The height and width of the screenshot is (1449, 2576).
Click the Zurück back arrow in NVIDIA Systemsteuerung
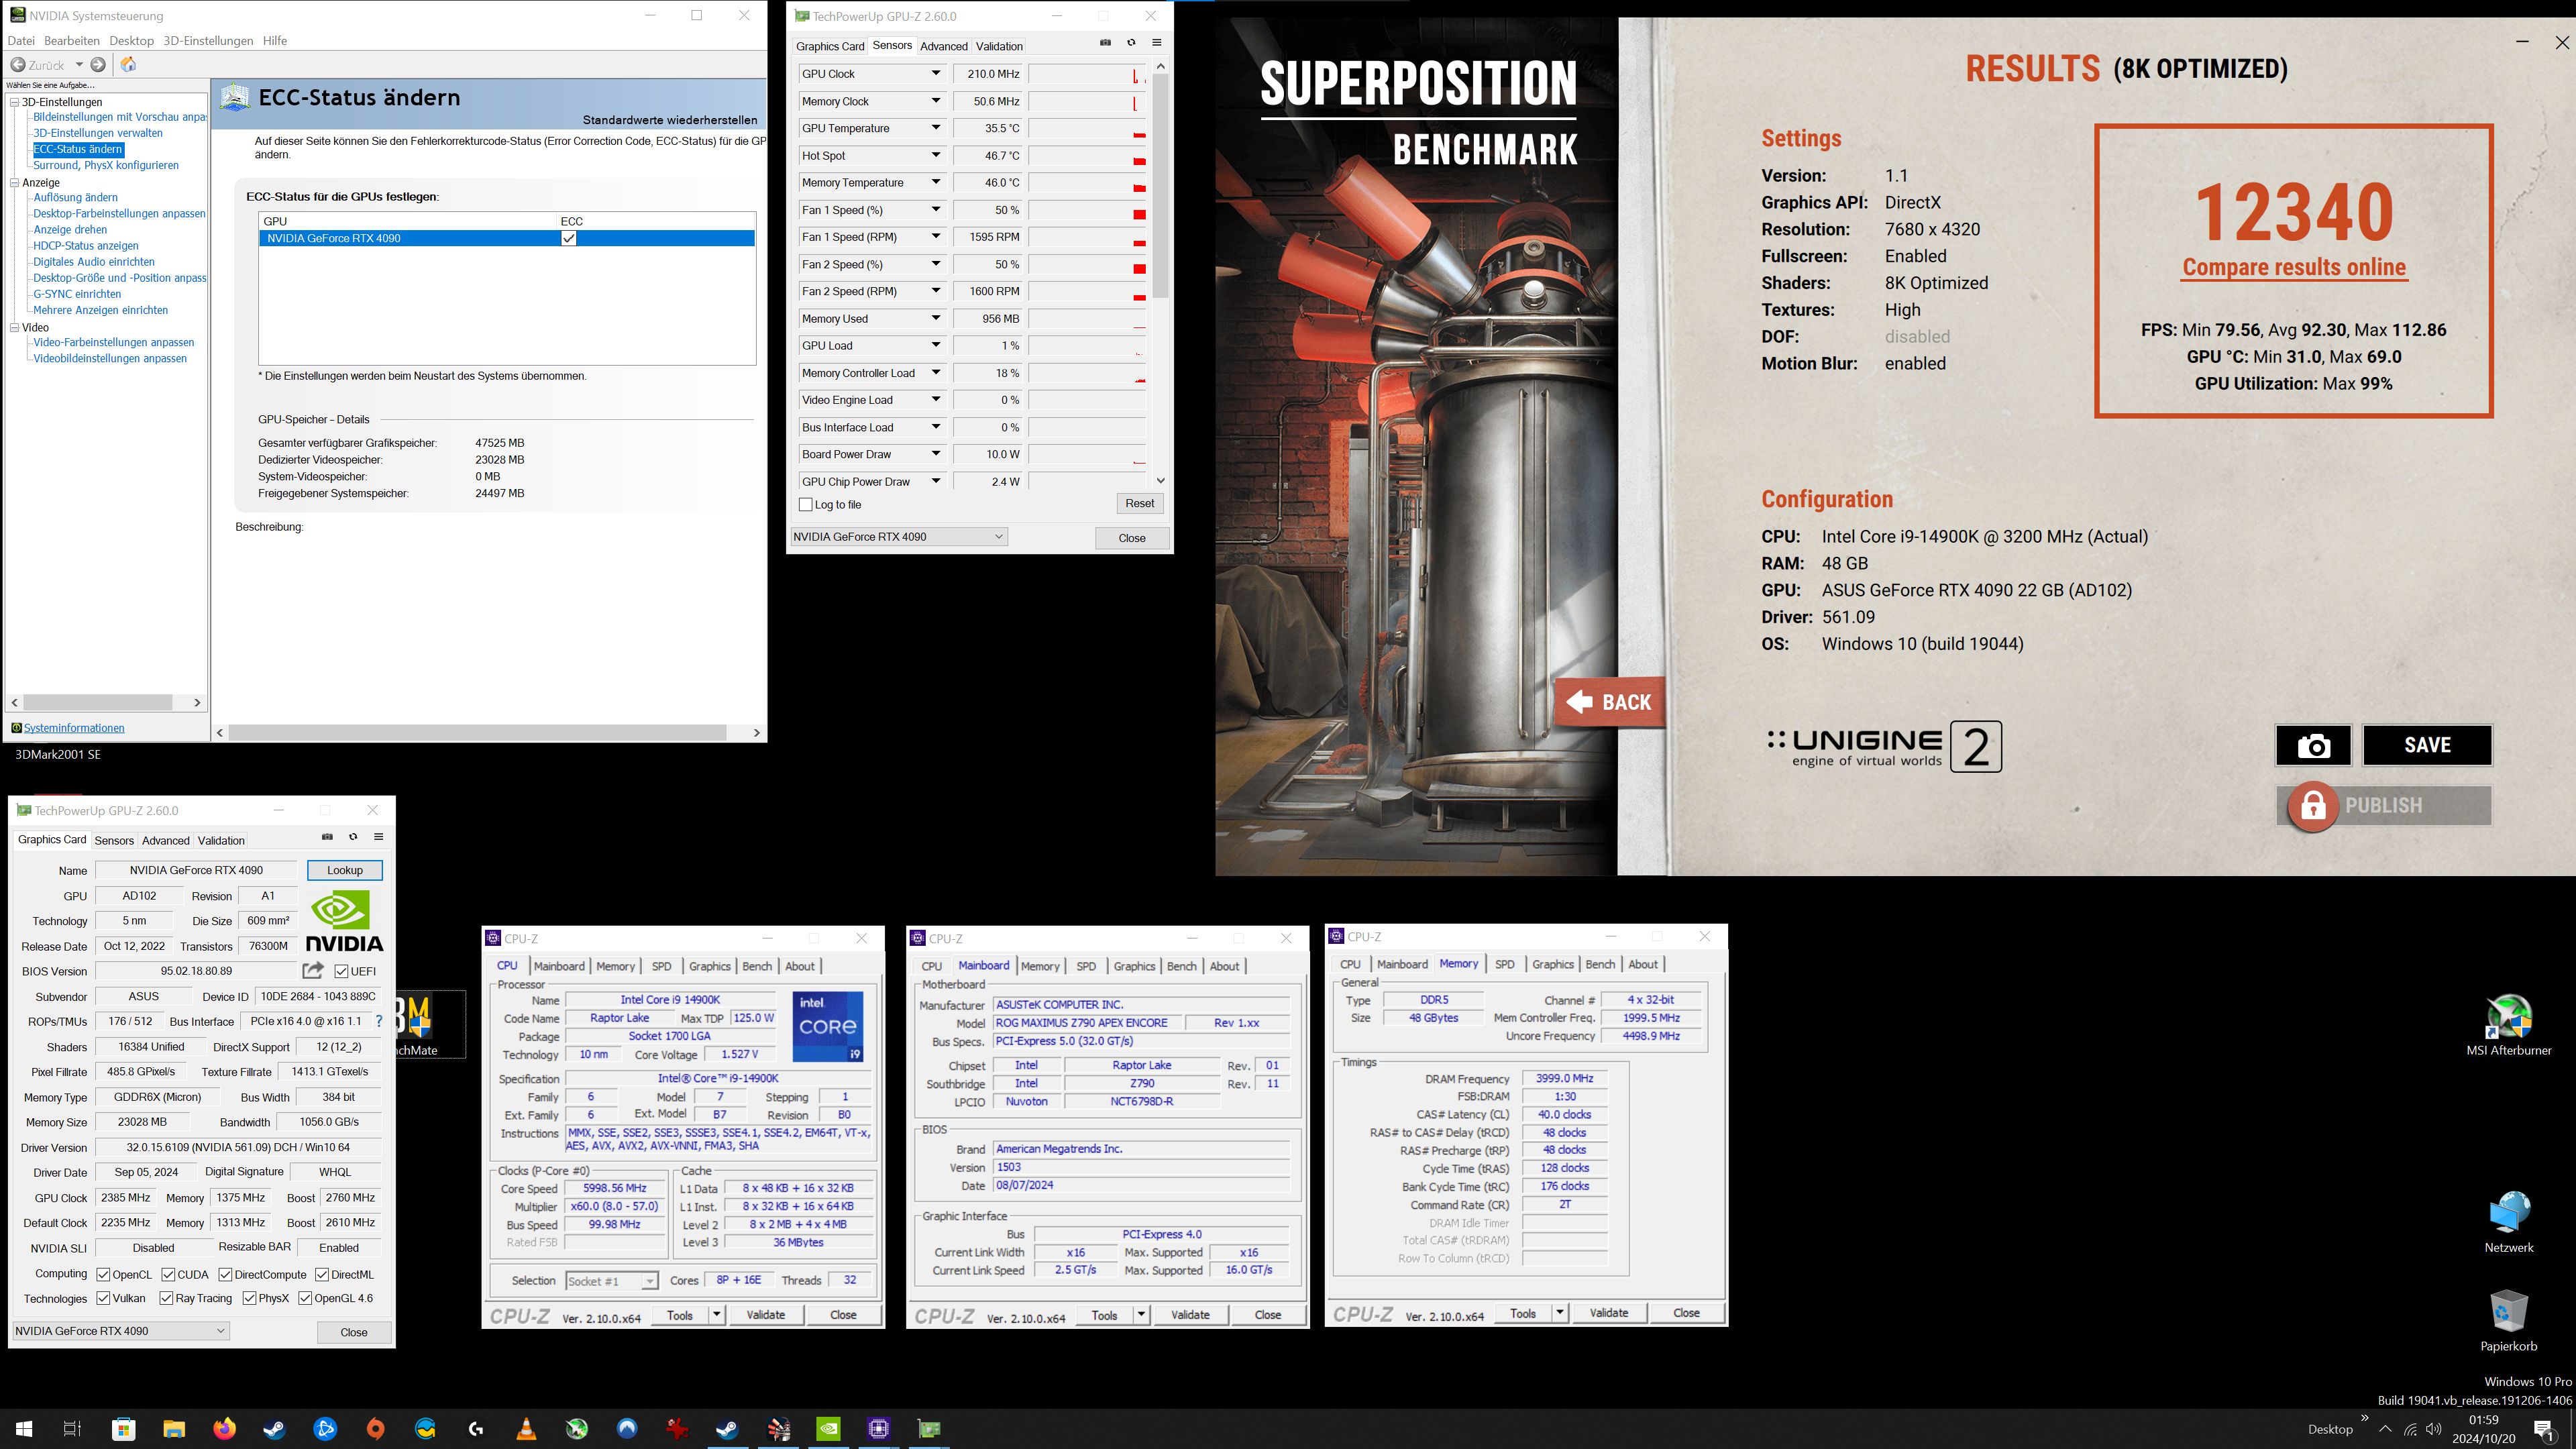[18, 65]
